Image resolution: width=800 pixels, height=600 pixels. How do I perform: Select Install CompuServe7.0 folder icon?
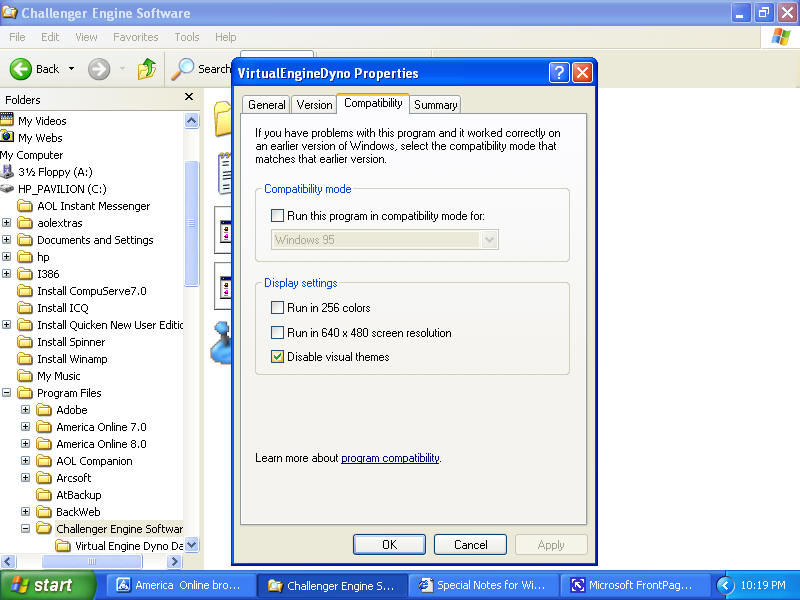25,291
